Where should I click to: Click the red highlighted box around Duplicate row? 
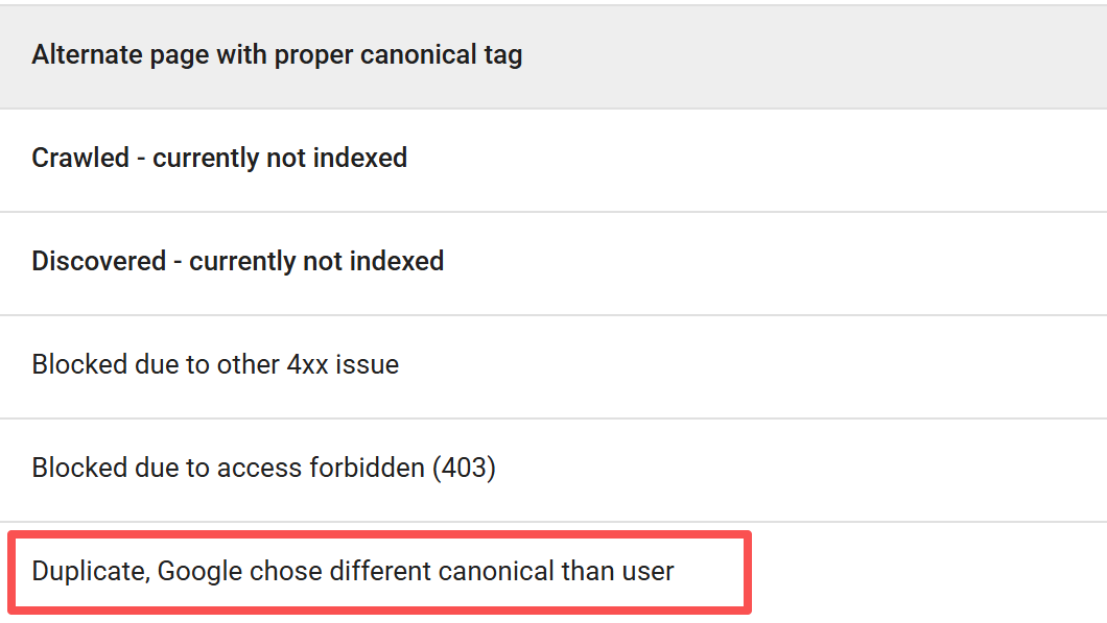[380, 572]
